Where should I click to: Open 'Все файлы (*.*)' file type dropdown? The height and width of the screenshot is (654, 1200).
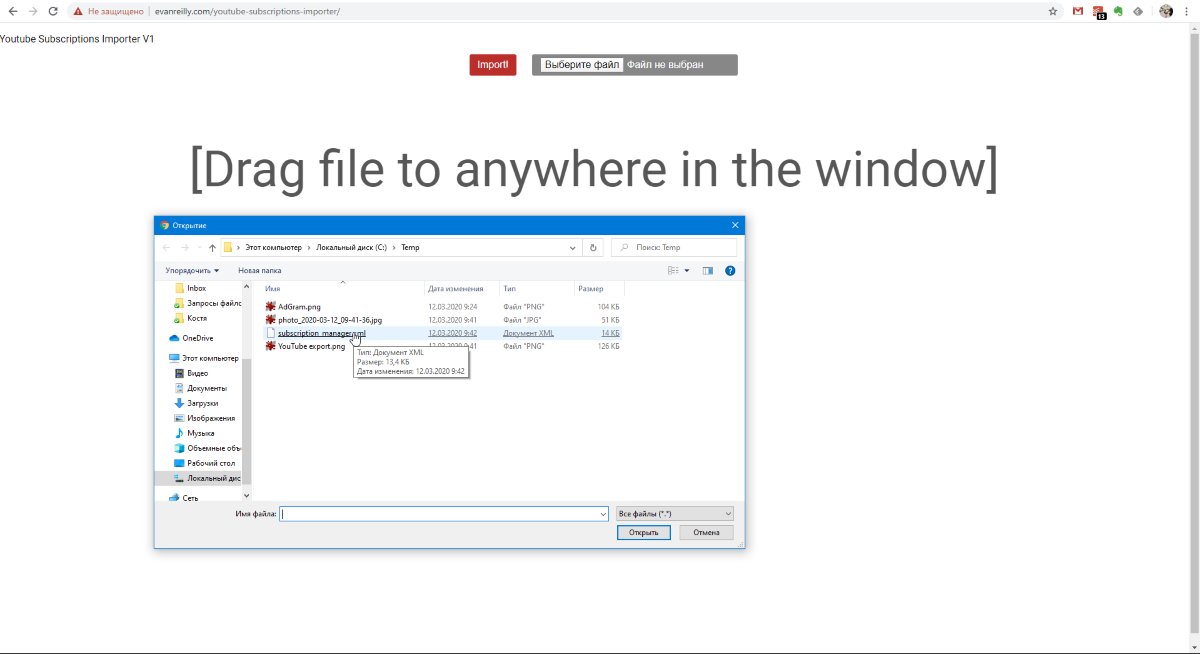point(675,514)
